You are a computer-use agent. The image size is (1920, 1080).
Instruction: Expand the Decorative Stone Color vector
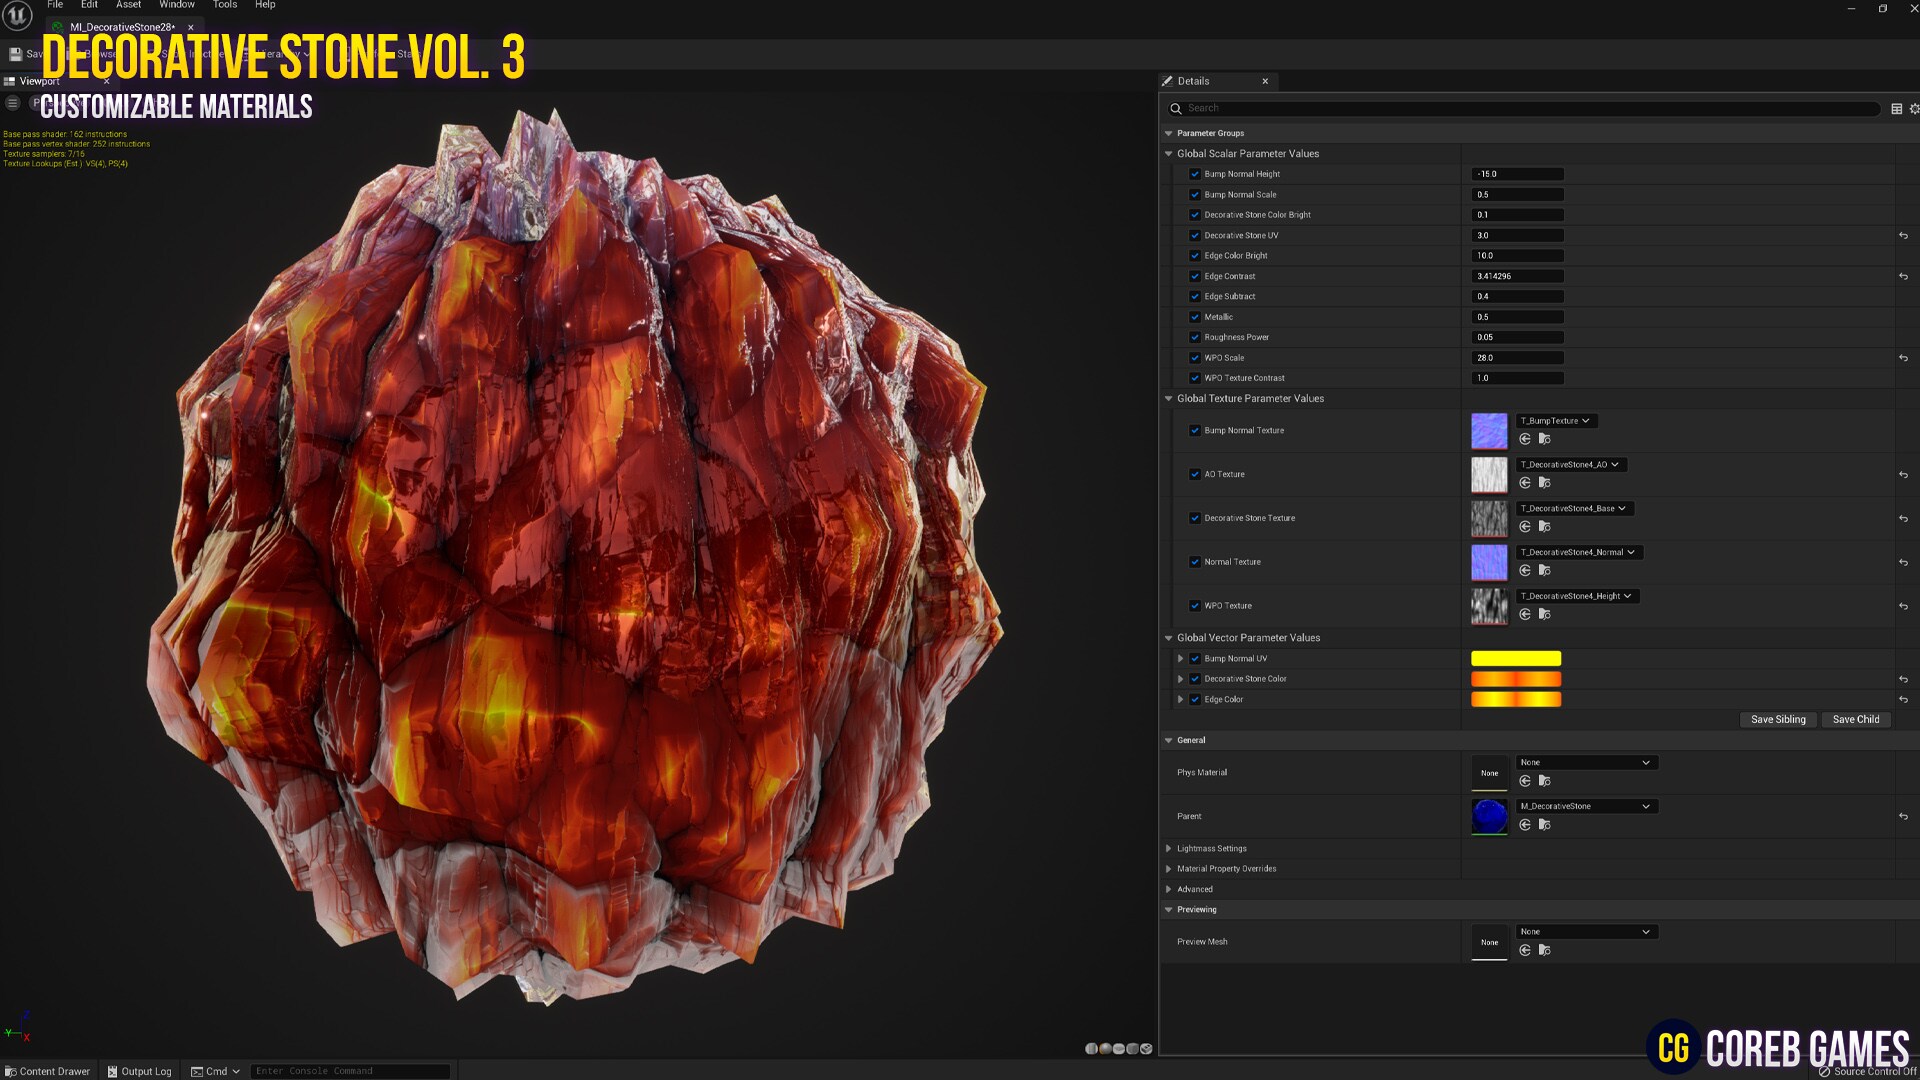1180,679
